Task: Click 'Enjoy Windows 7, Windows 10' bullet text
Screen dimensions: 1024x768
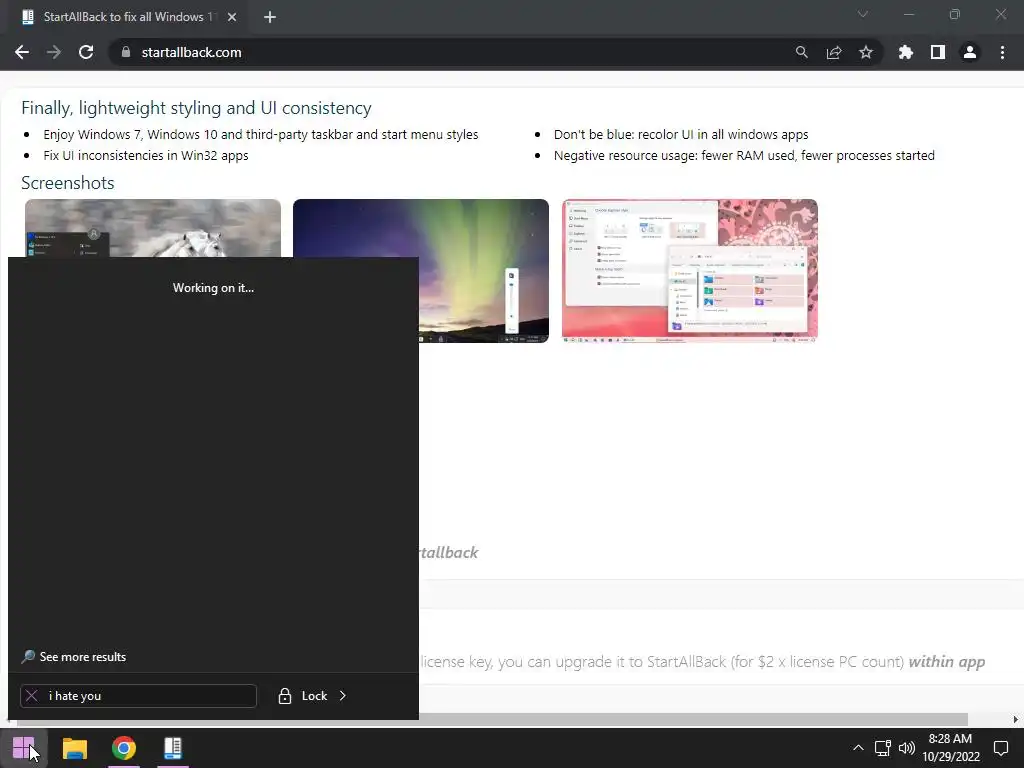Action: click(261, 135)
